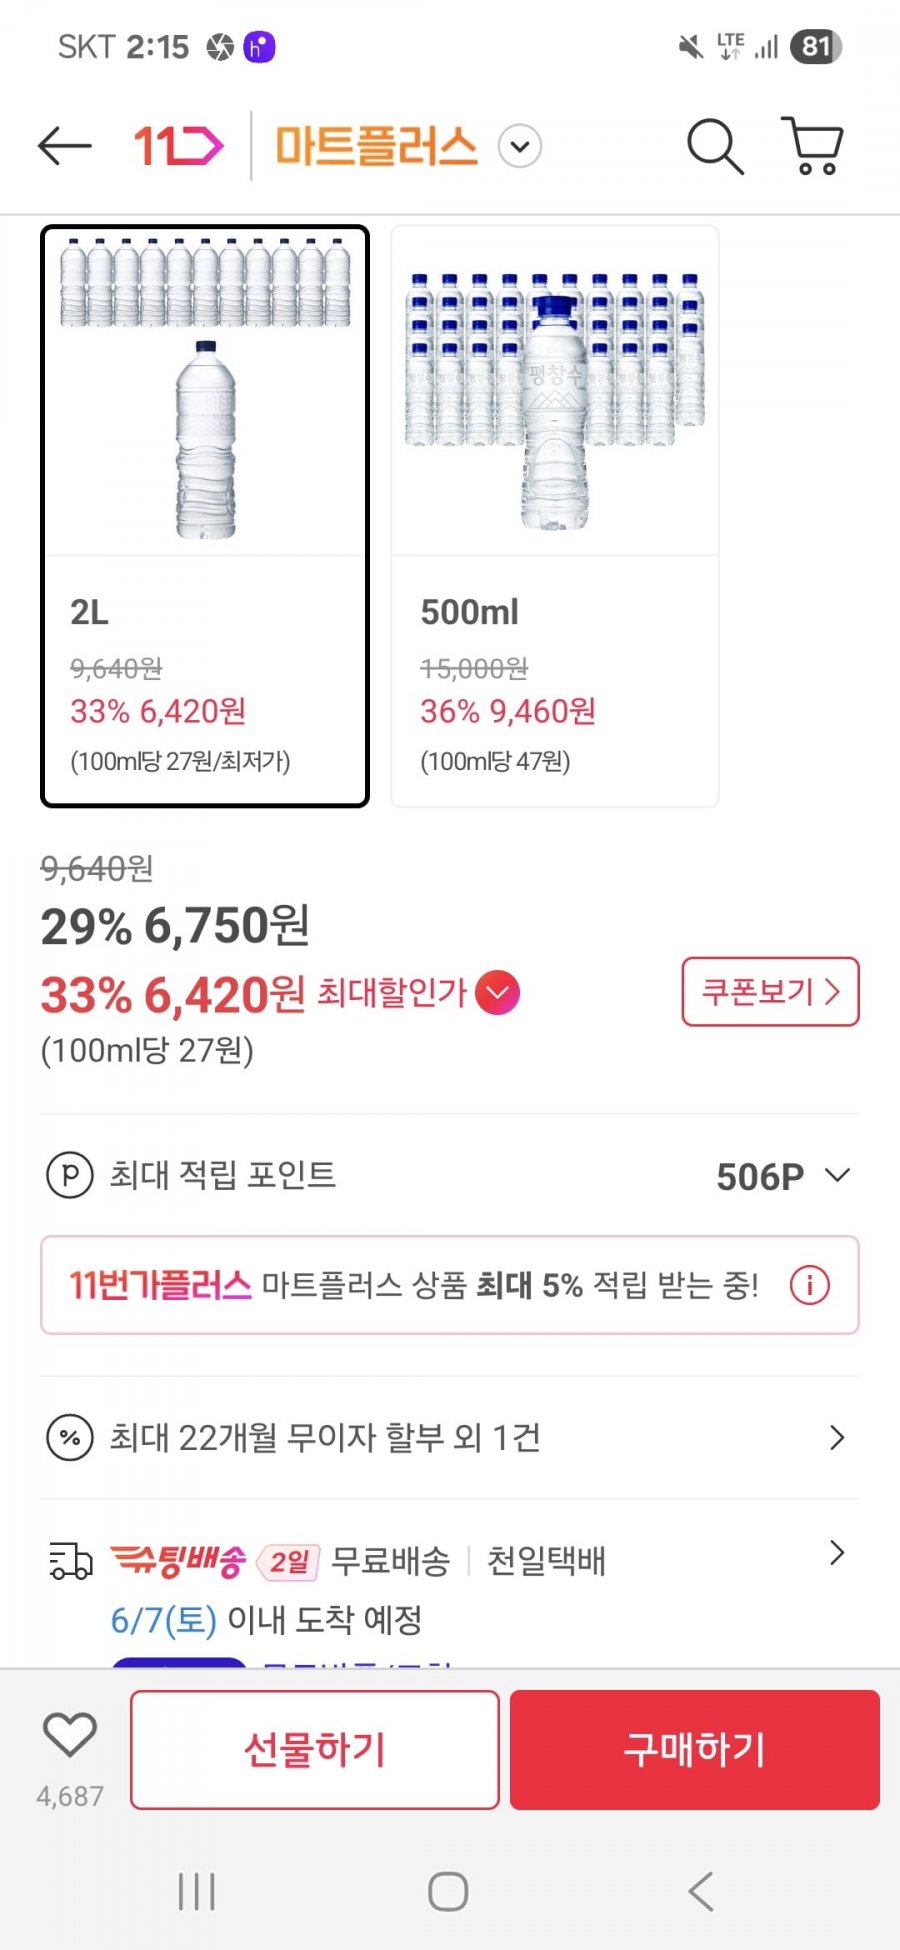
Task: Open the shopping cart icon
Action: [x=812, y=146]
